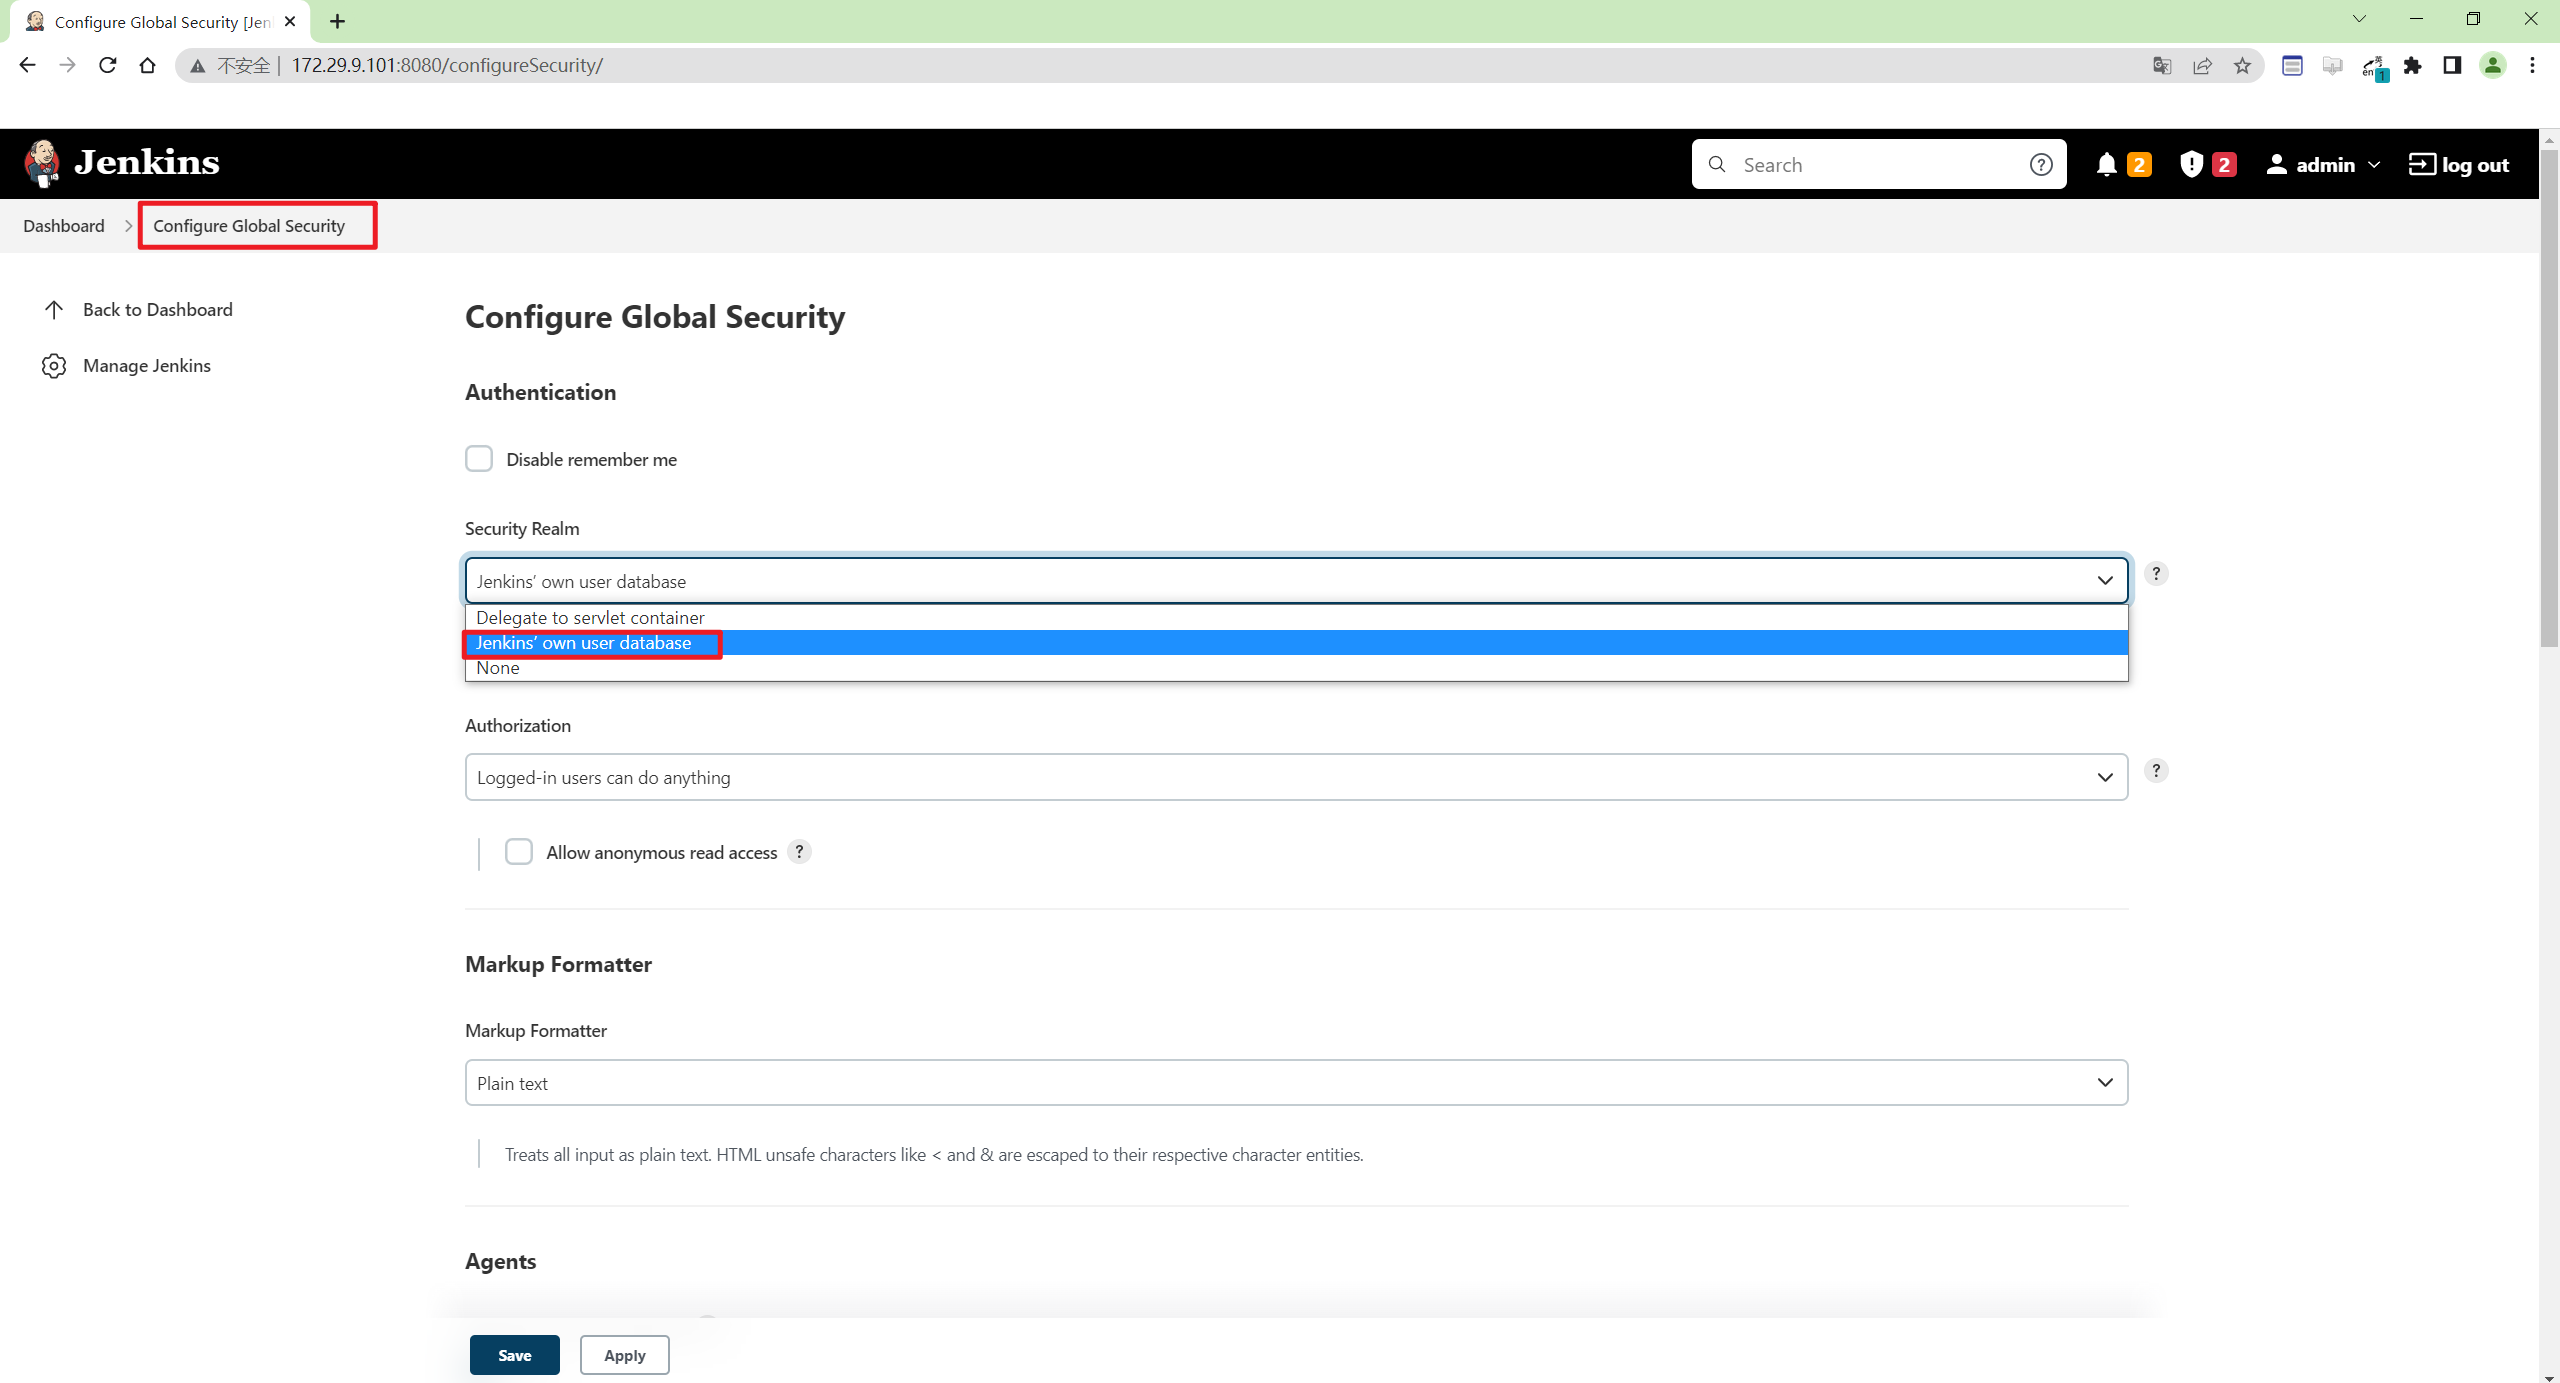Go to Dashboard breadcrumb

click(x=64, y=226)
